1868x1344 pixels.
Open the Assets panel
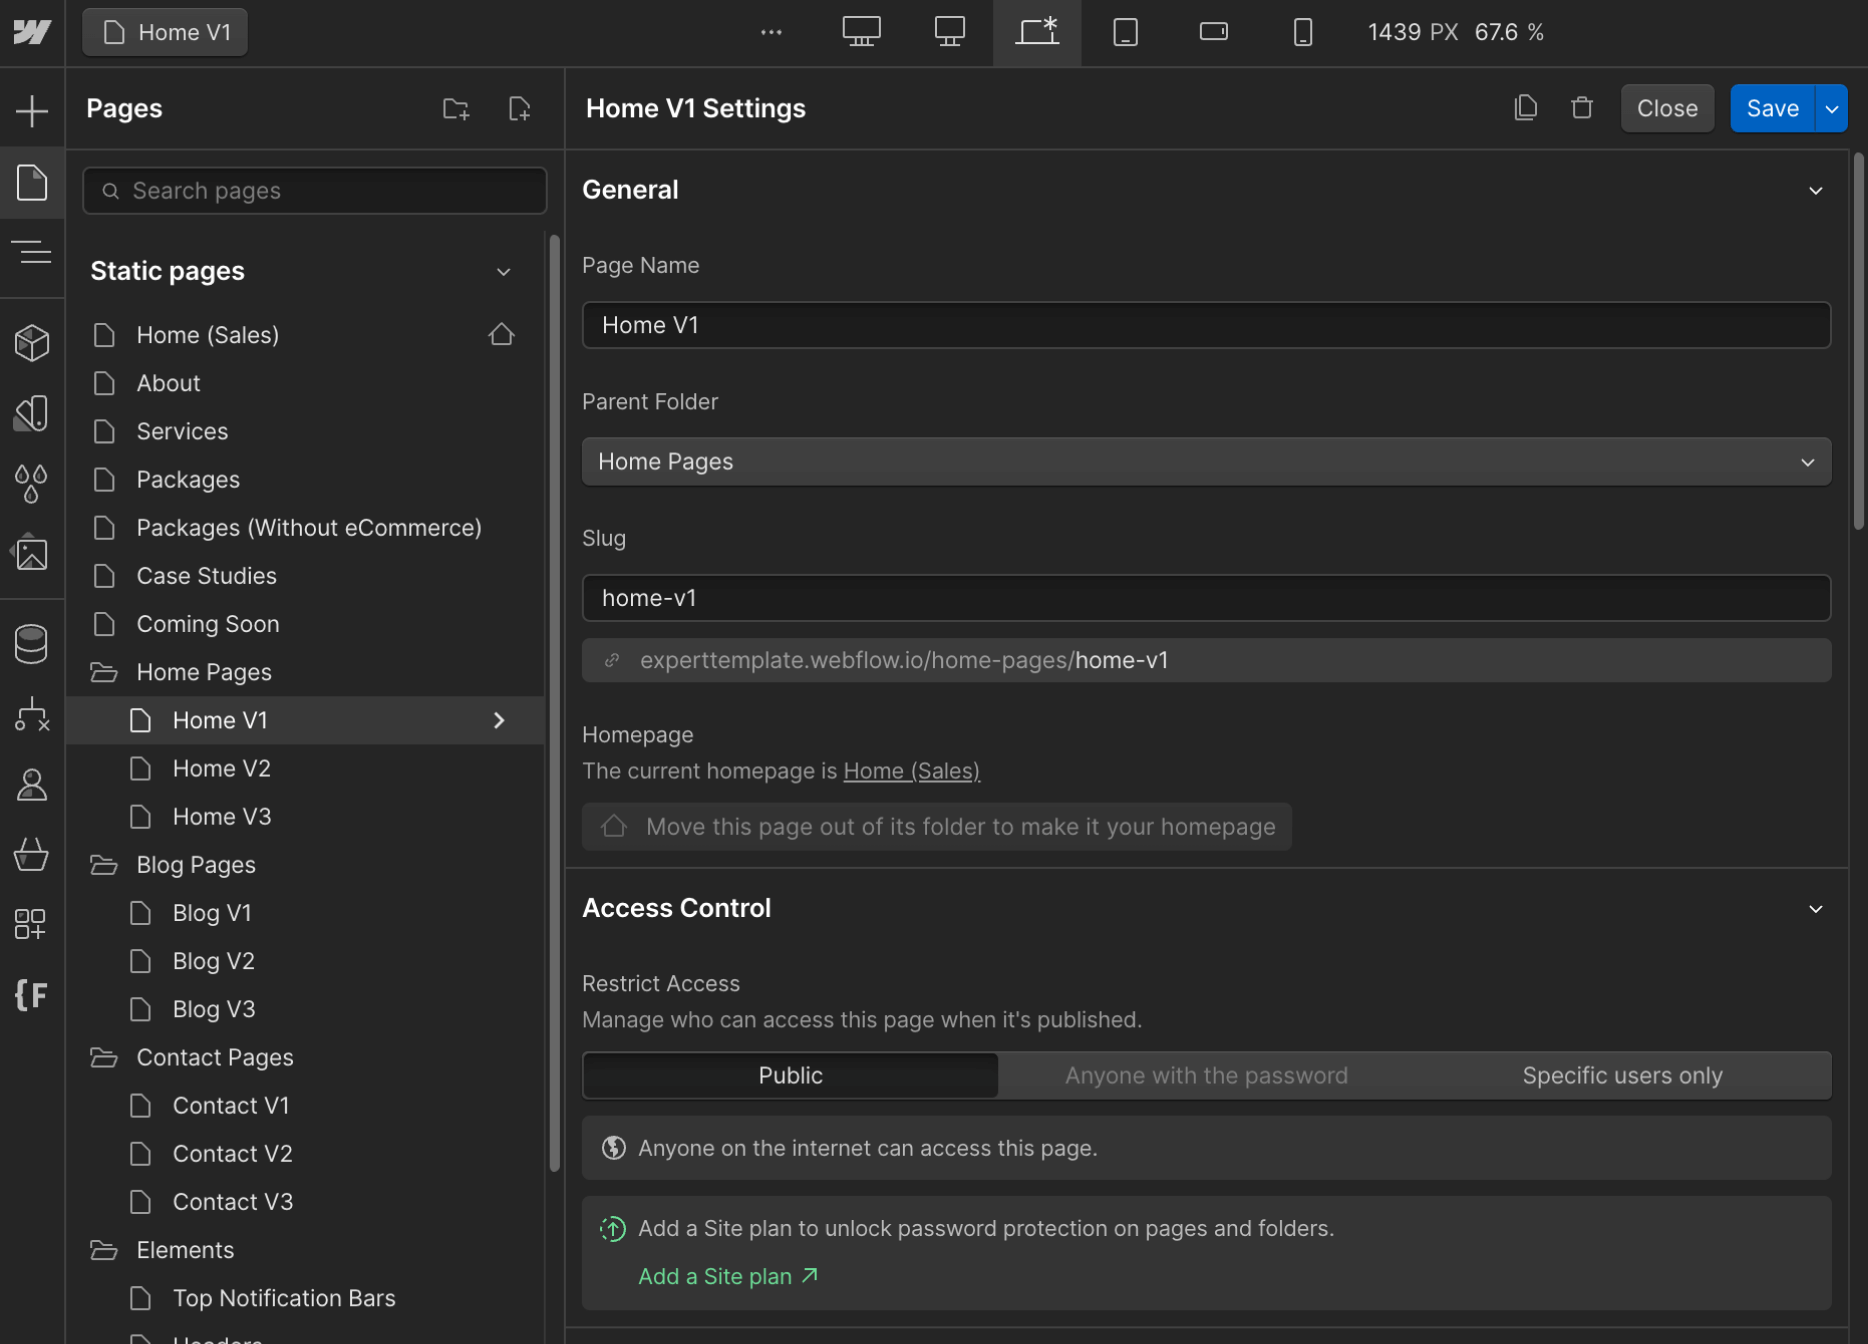coord(33,553)
